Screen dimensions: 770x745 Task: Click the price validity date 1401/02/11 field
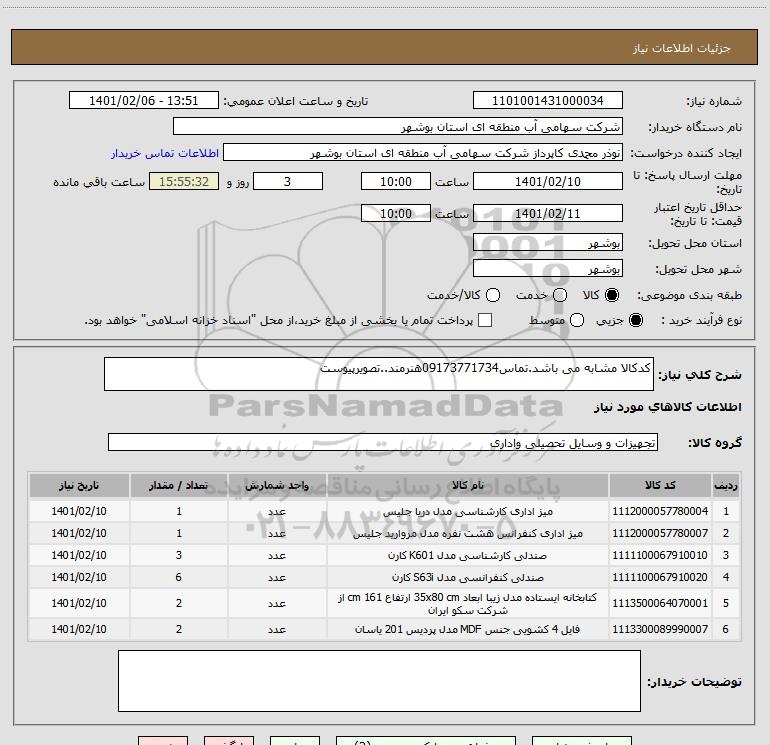(x=548, y=214)
